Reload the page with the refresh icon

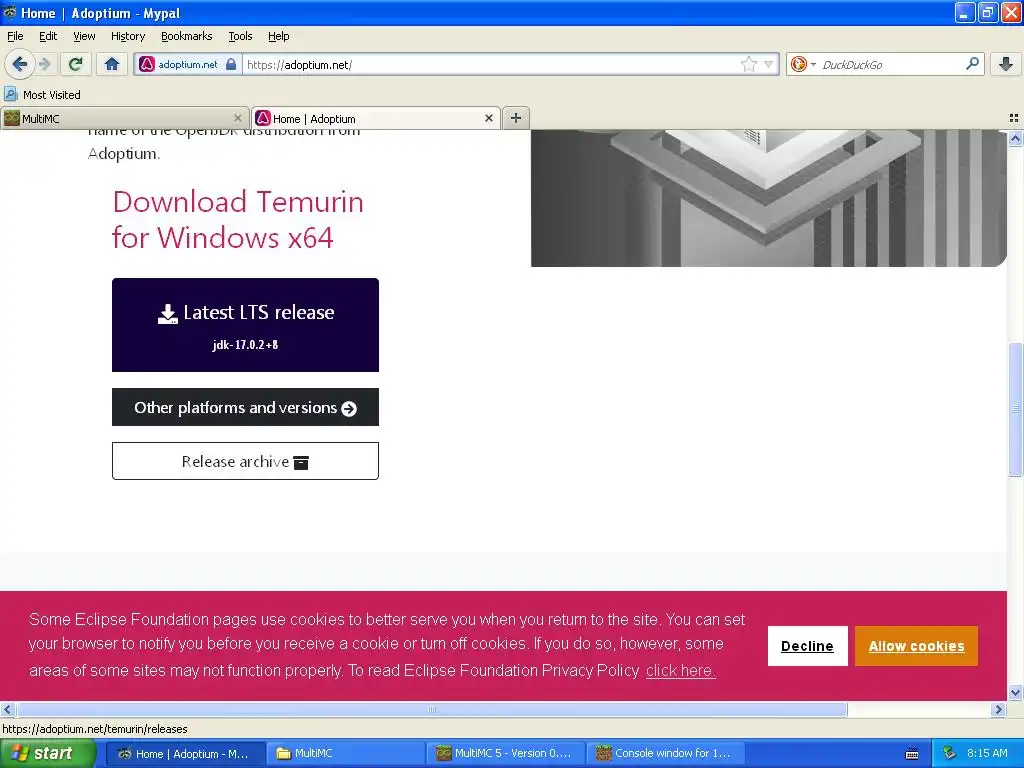point(76,64)
